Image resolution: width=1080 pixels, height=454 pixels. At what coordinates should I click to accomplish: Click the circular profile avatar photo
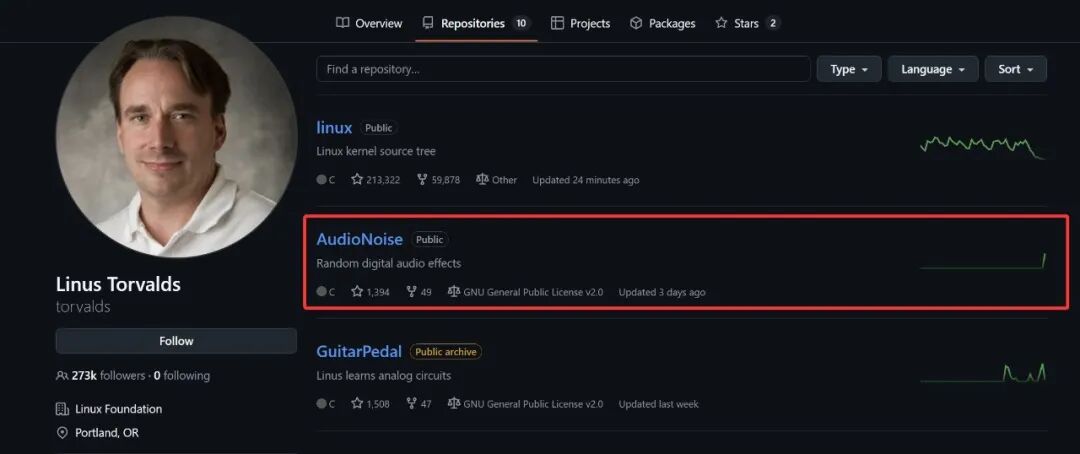pyautogui.click(x=176, y=137)
